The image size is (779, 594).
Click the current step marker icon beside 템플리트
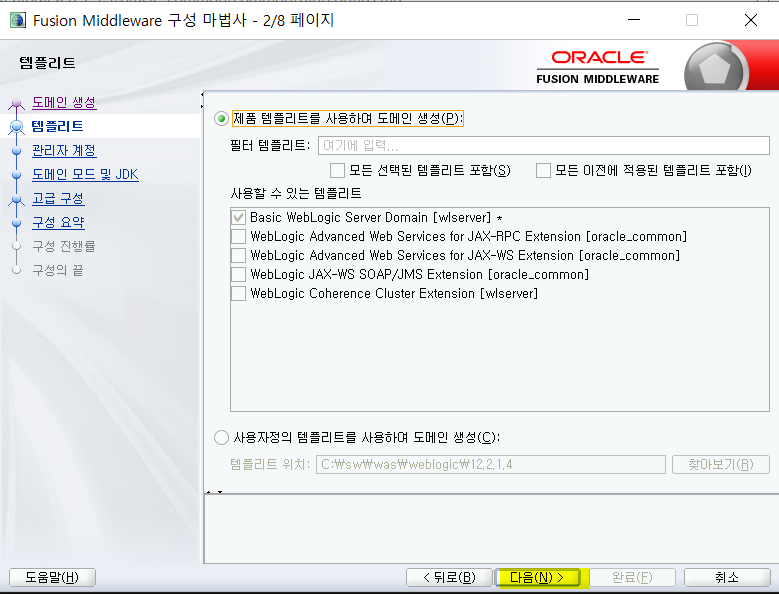pyautogui.click(x=16, y=127)
